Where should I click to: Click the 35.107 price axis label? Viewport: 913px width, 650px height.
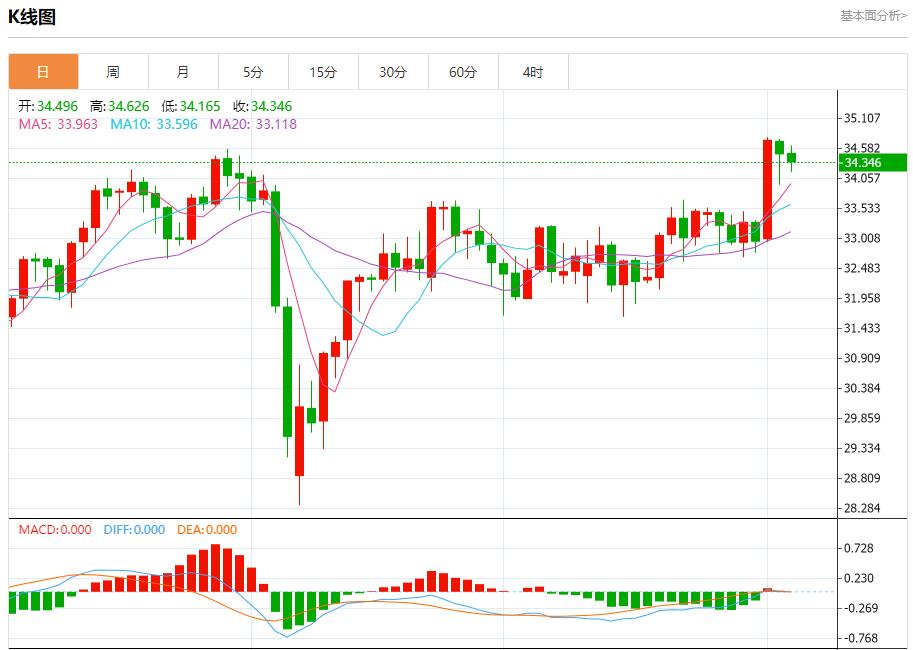tap(861, 118)
